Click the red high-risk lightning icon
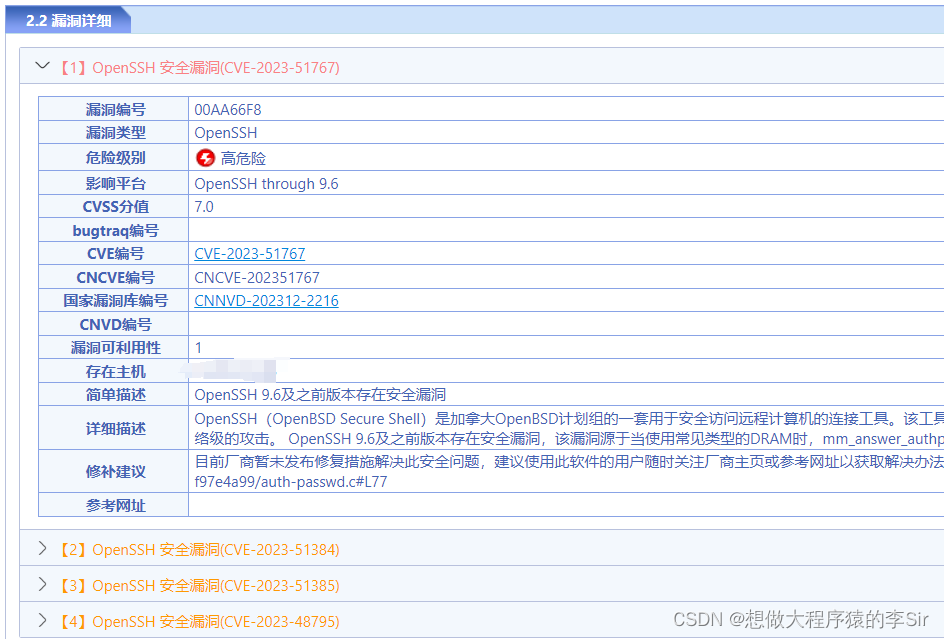This screenshot has width=944, height=639. click(x=205, y=158)
